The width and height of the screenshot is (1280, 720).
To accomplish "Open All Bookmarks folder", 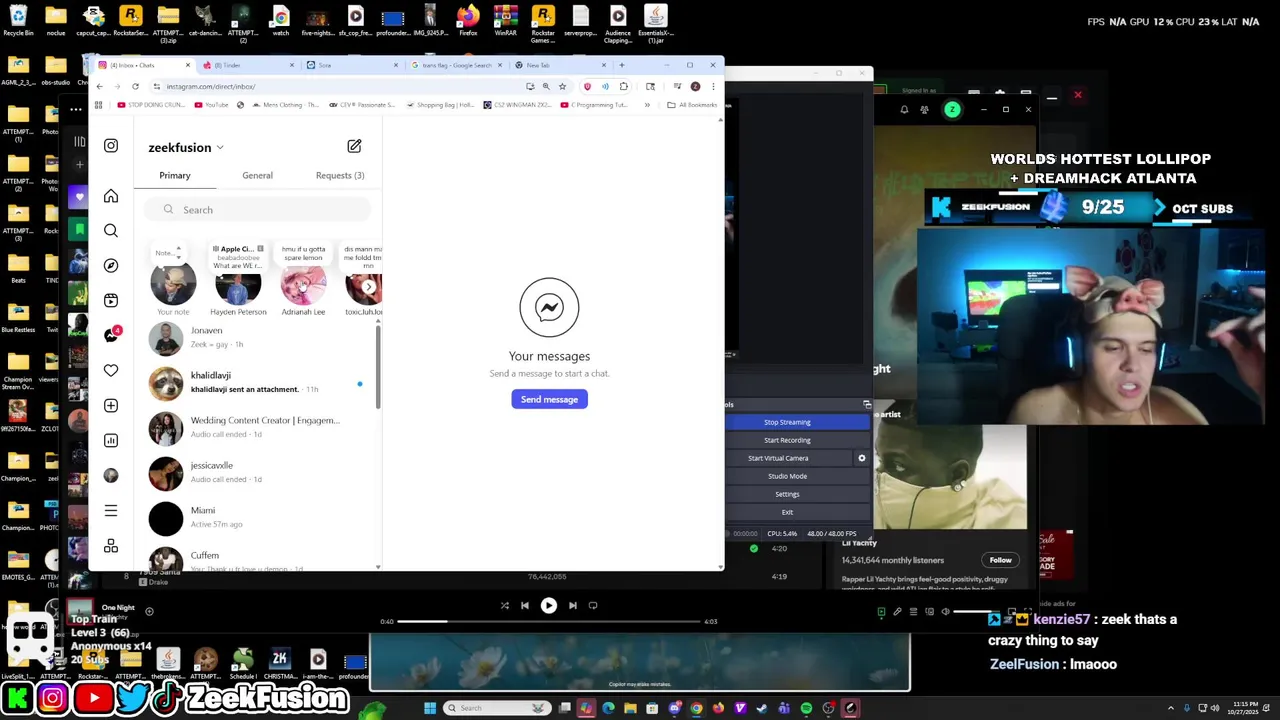I will [692, 105].
